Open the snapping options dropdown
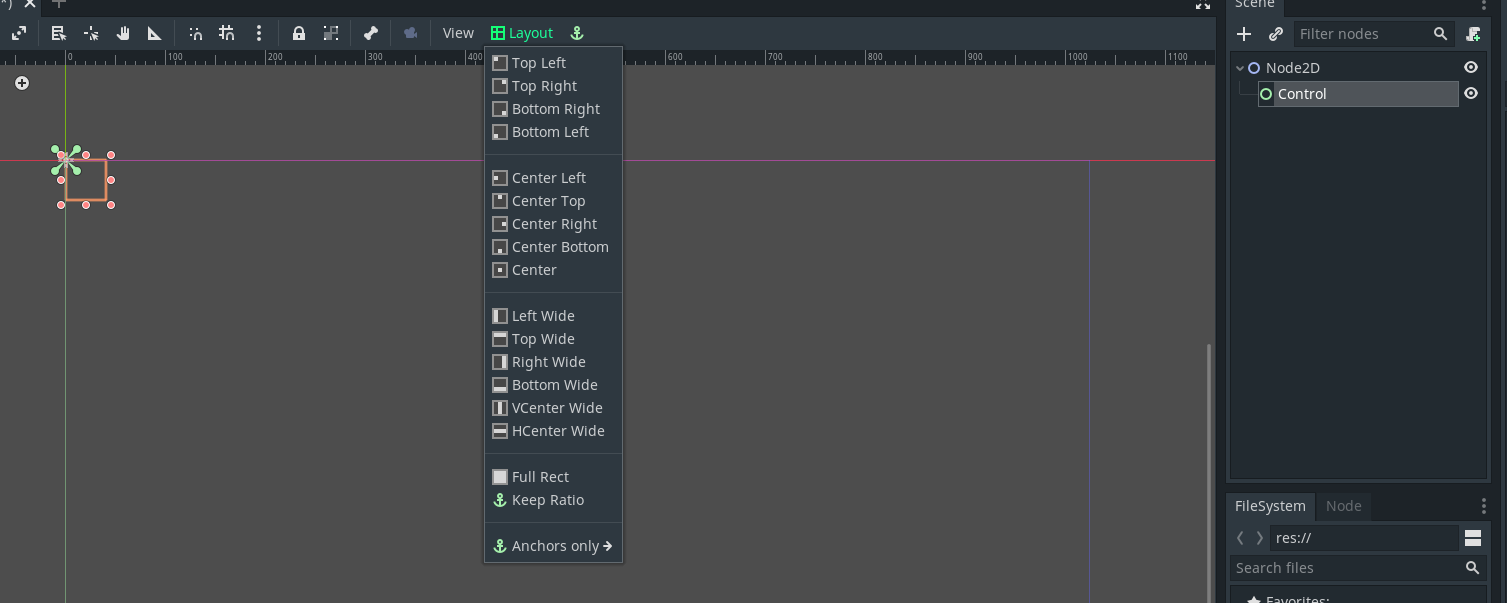This screenshot has width=1507, height=603. tap(258, 32)
